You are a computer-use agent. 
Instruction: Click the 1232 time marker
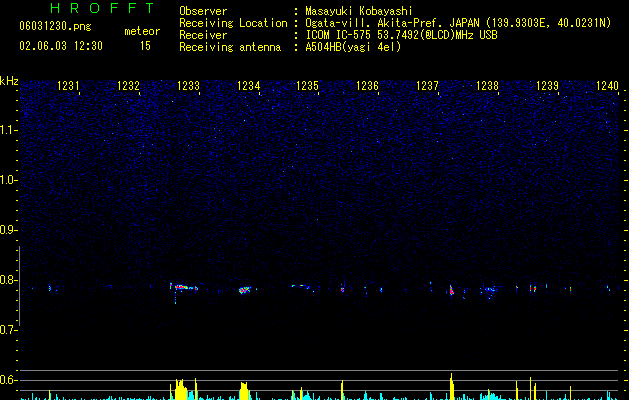[x=128, y=85]
